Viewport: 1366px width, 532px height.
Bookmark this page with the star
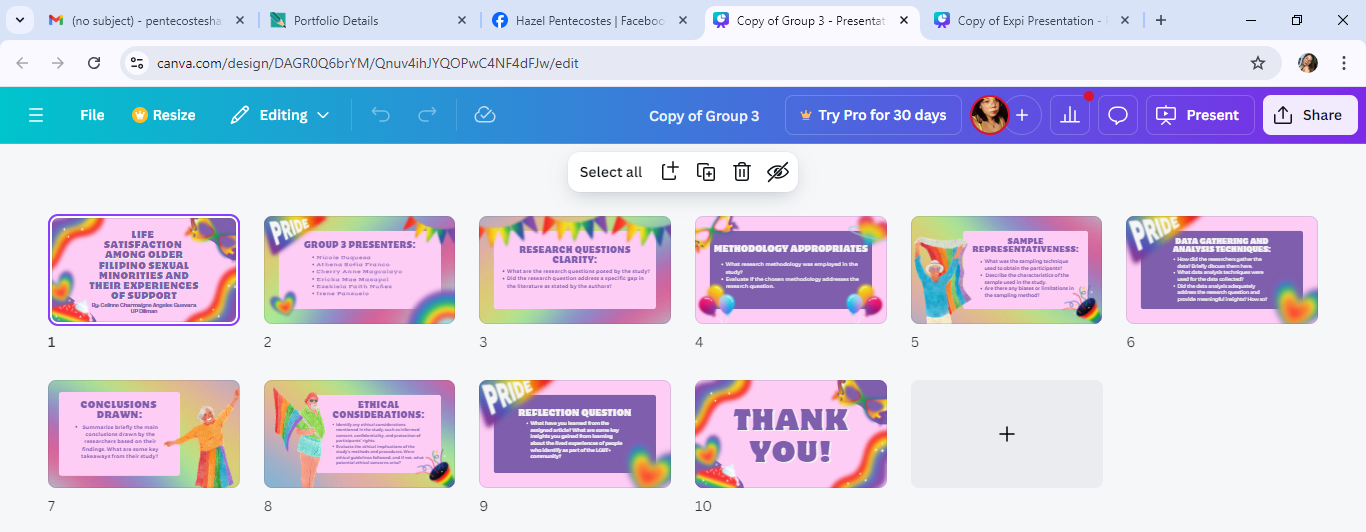[x=1258, y=63]
